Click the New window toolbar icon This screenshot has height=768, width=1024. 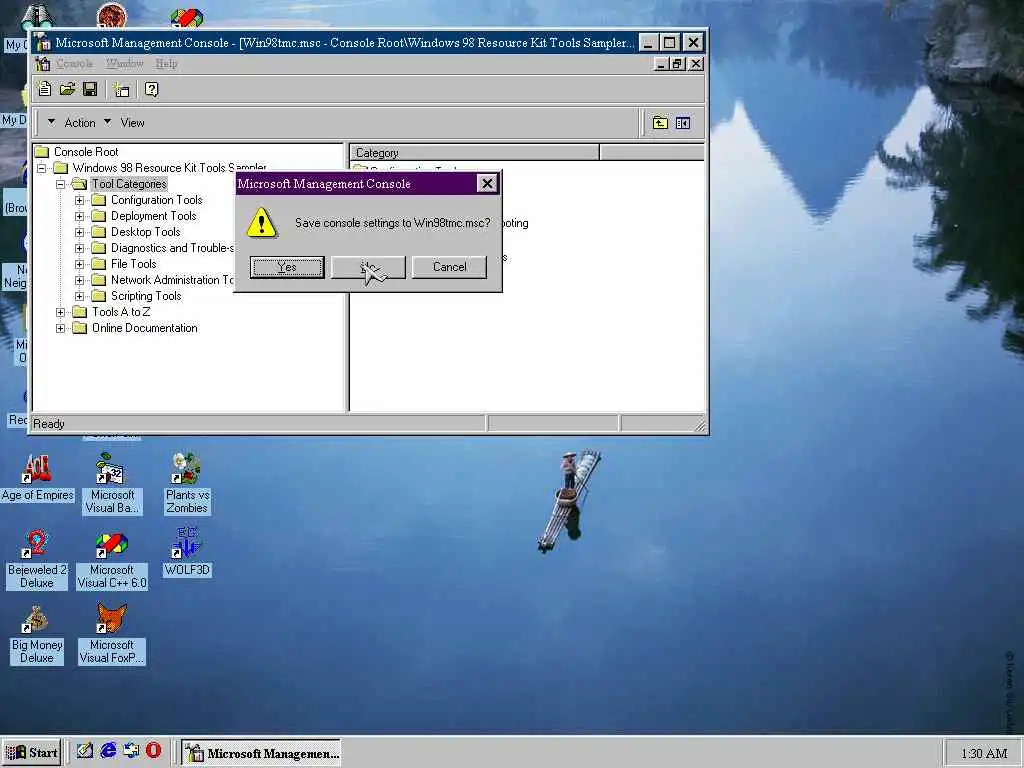click(121, 89)
